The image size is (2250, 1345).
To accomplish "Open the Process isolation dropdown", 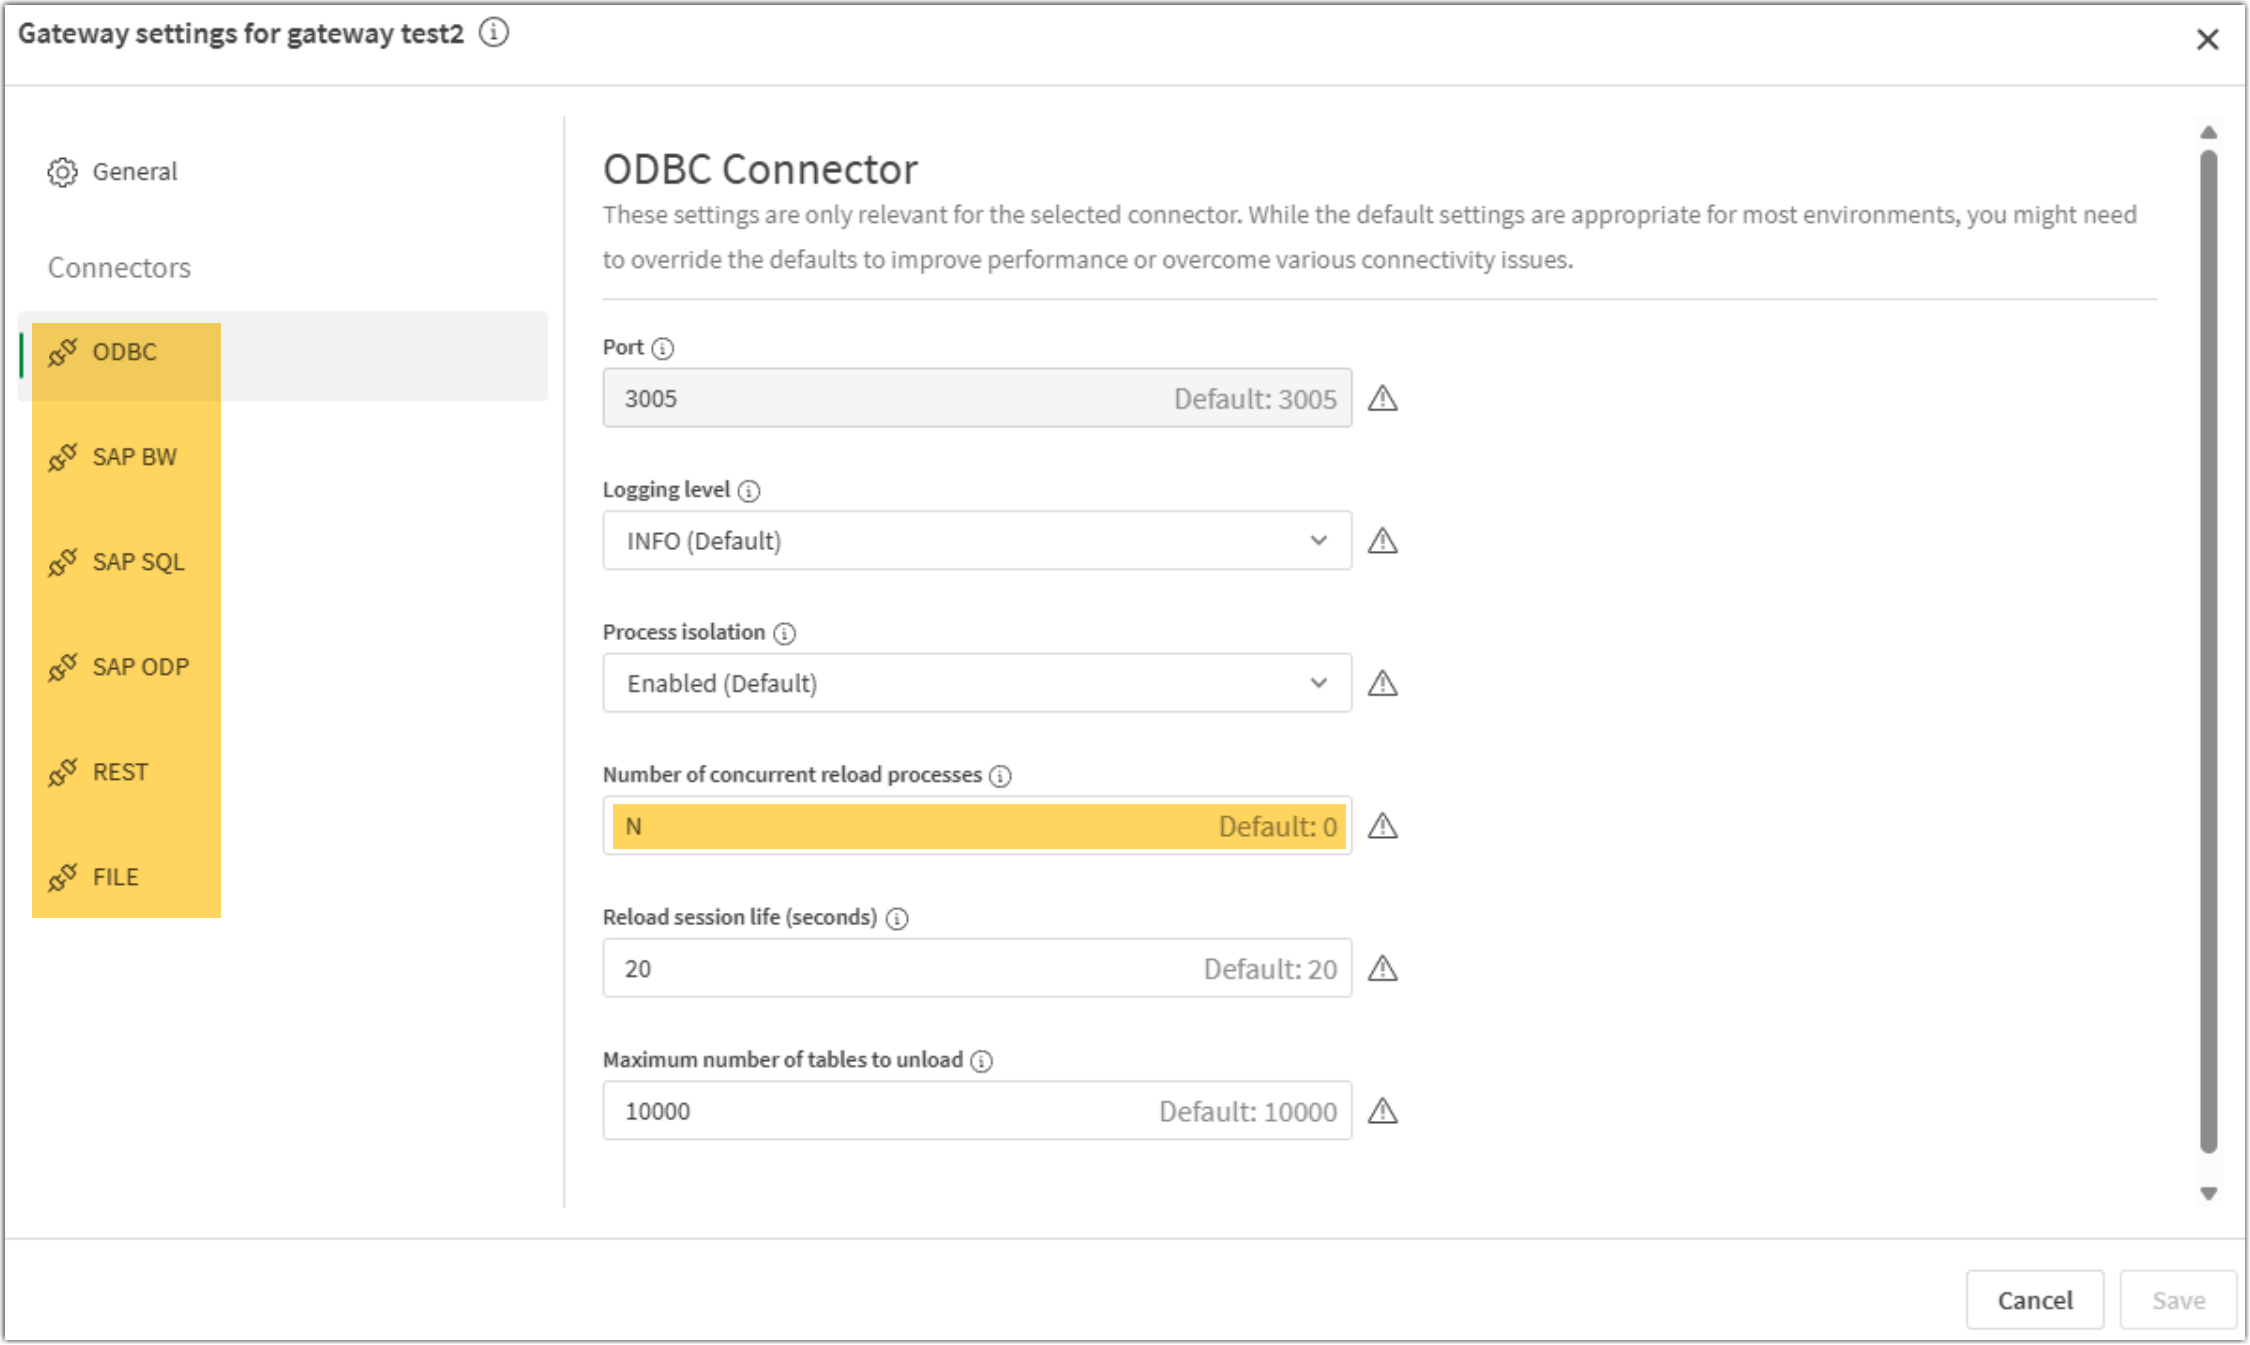I will point(977,683).
